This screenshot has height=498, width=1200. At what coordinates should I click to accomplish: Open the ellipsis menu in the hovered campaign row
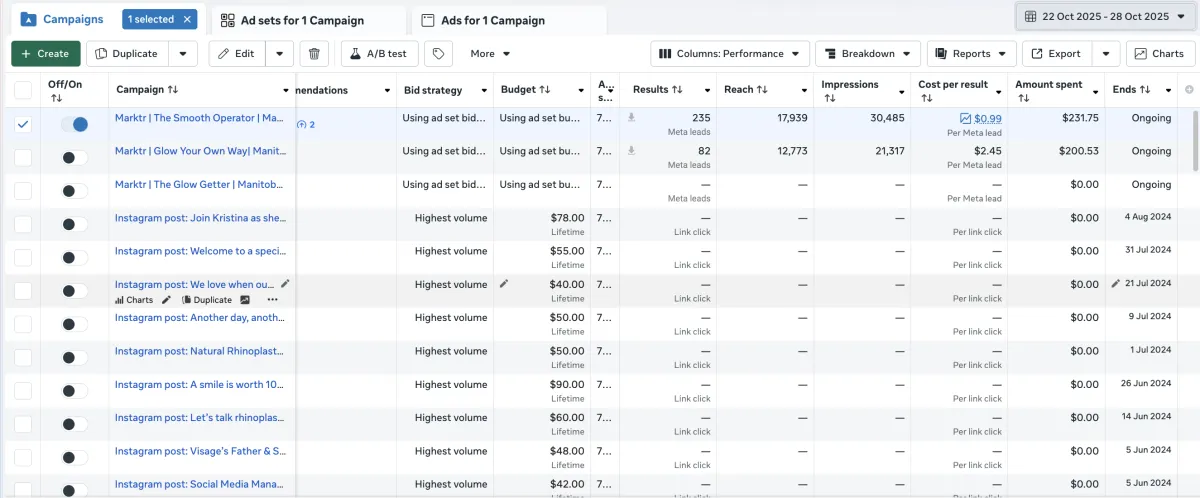tap(272, 300)
